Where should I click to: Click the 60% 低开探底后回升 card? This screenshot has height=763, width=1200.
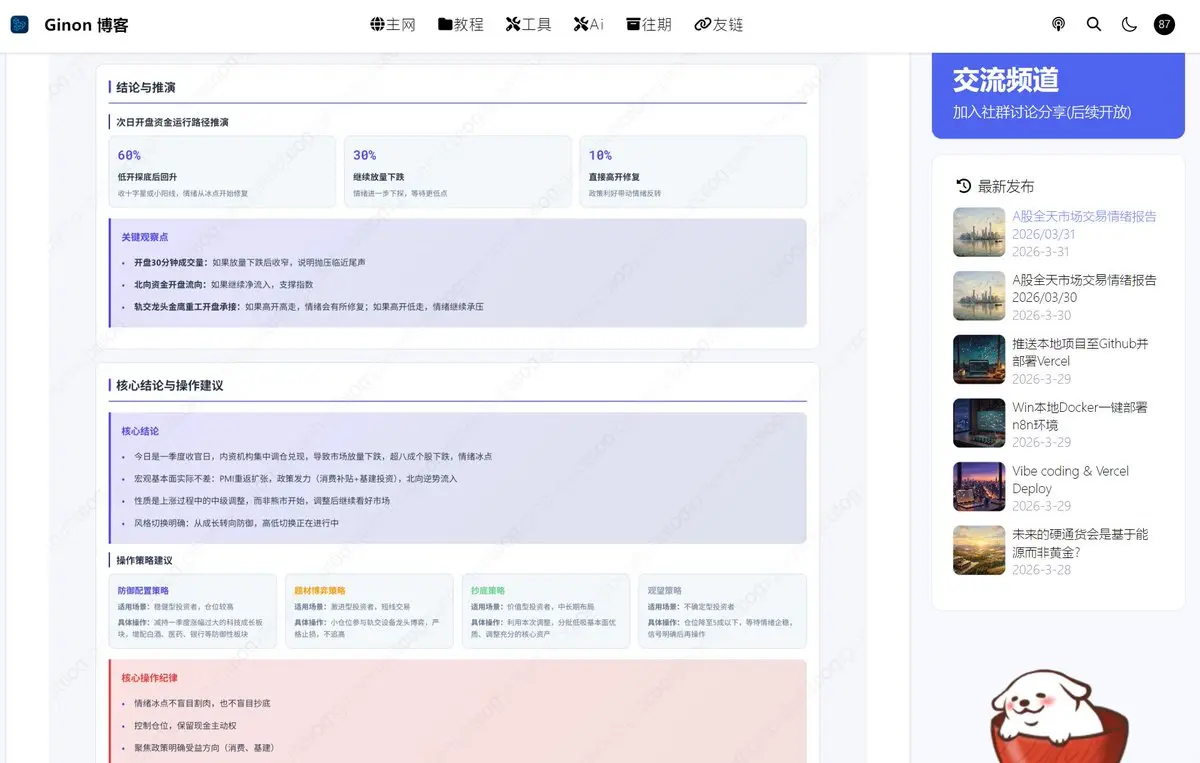(222, 171)
